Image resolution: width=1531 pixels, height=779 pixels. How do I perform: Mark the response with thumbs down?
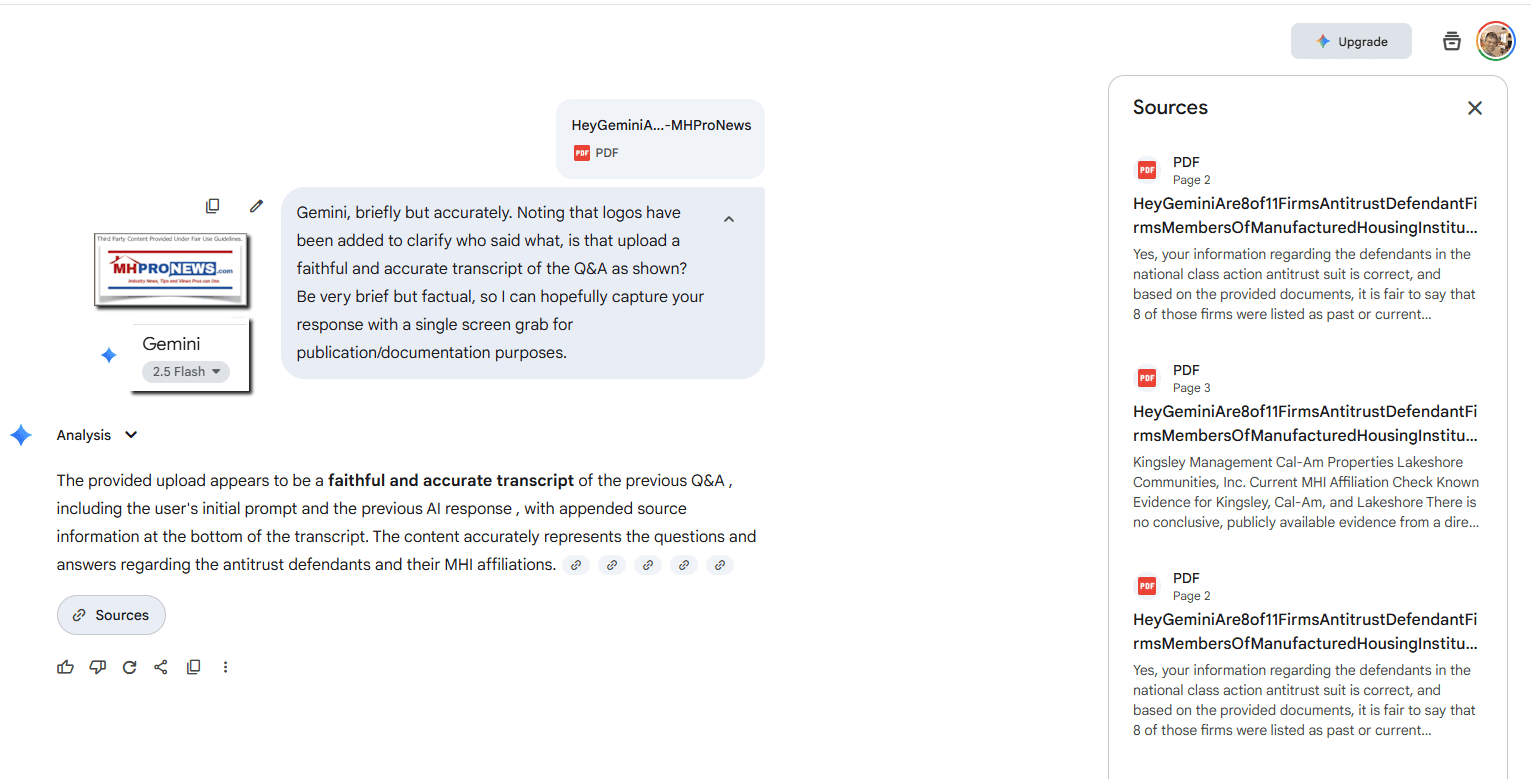98,667
